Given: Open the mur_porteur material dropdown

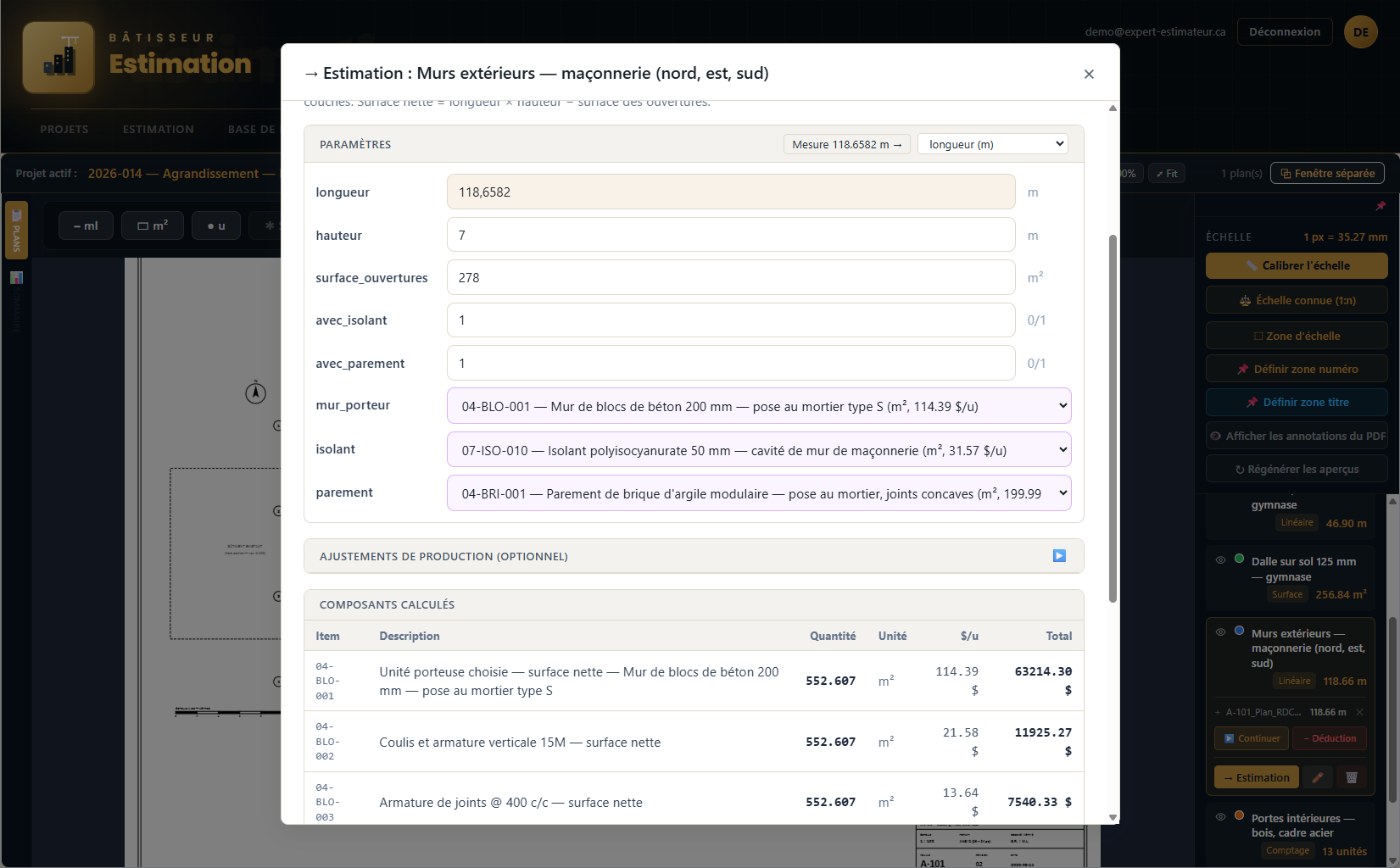Looking at the screenshot, I should (x=759, y=406).
